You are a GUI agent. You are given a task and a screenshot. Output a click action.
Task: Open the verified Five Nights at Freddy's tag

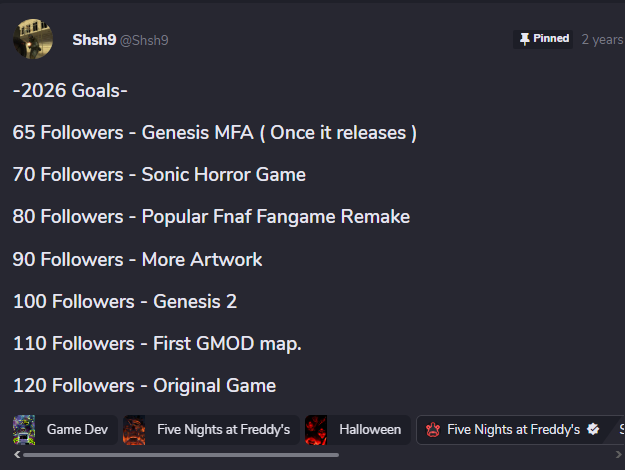tap(513, 430)
